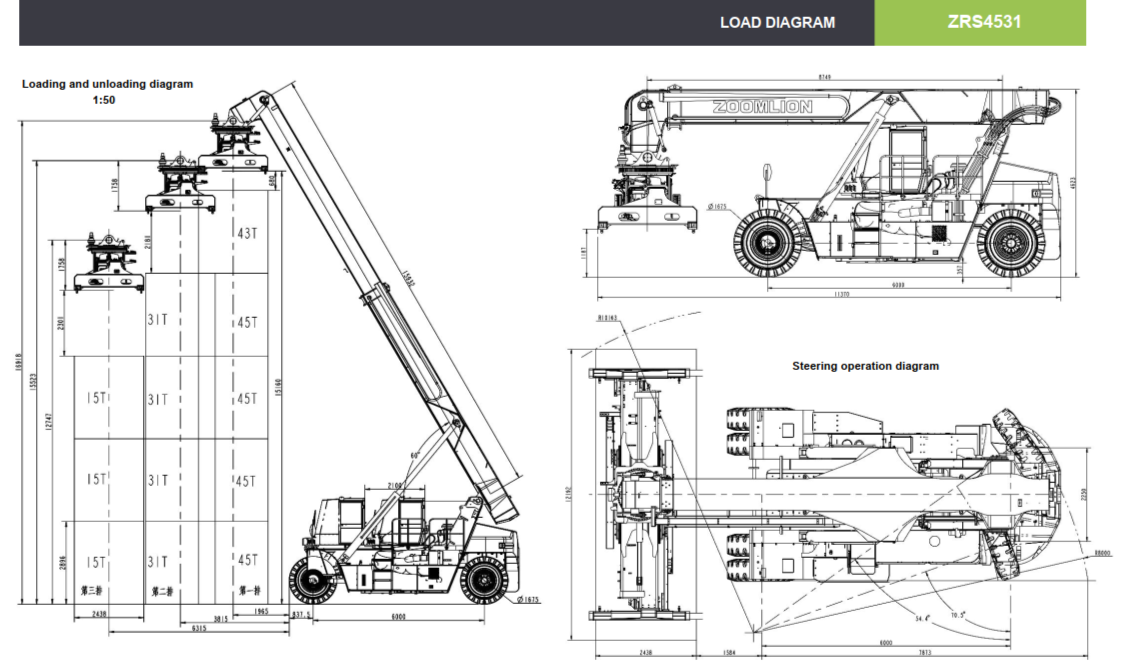Click the 第一排 row label
The image size is (1139, 662).
[x=248, y=592]
